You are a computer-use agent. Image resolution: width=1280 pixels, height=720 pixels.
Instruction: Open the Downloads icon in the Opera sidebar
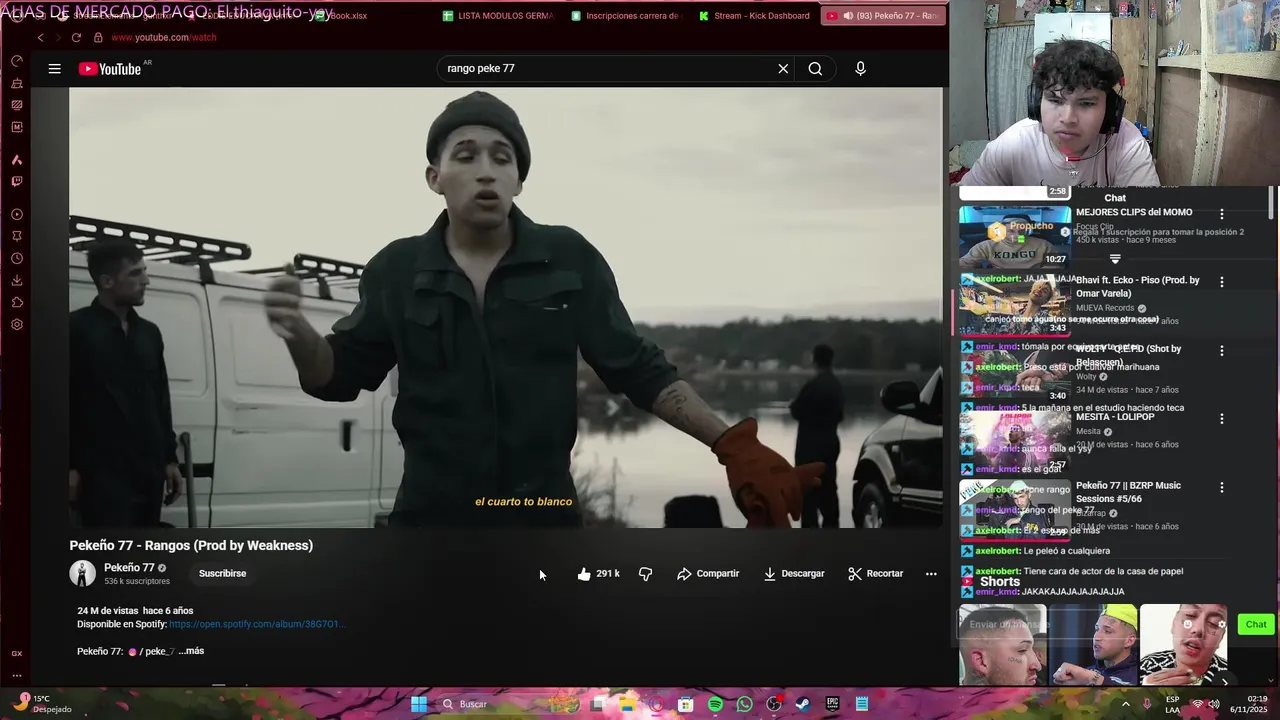point(17,281)
